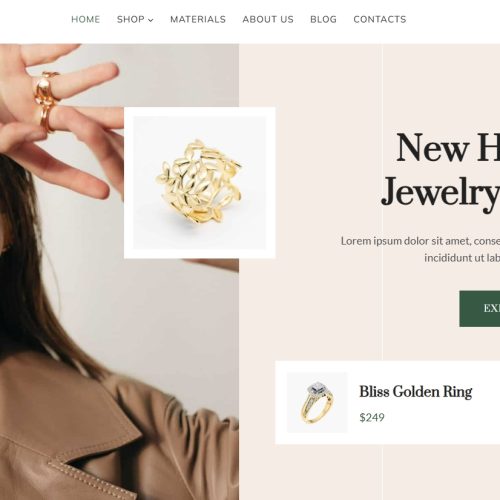The image size is (500, 500).
Task: Visit the BLOG section
Action: [x=323, y=19]
